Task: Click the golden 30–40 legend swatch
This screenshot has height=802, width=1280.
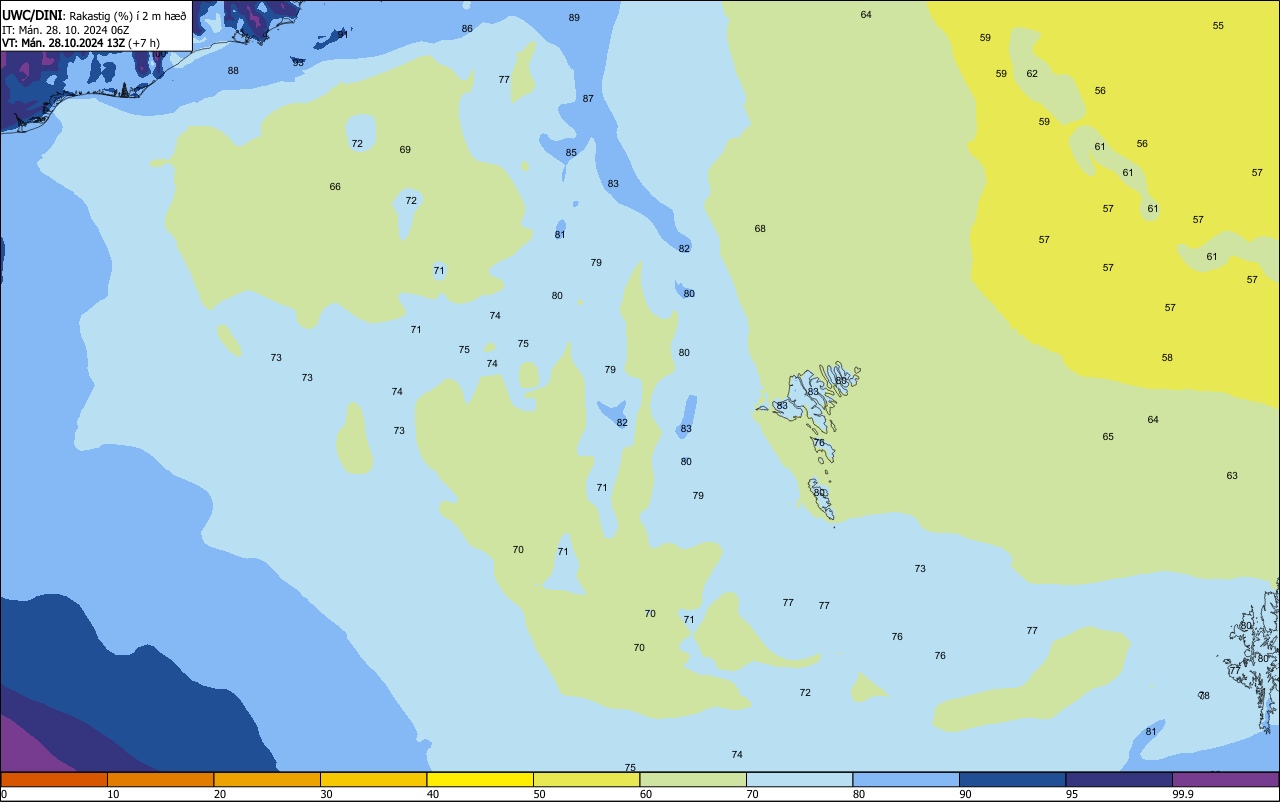Action: point(373,779)
